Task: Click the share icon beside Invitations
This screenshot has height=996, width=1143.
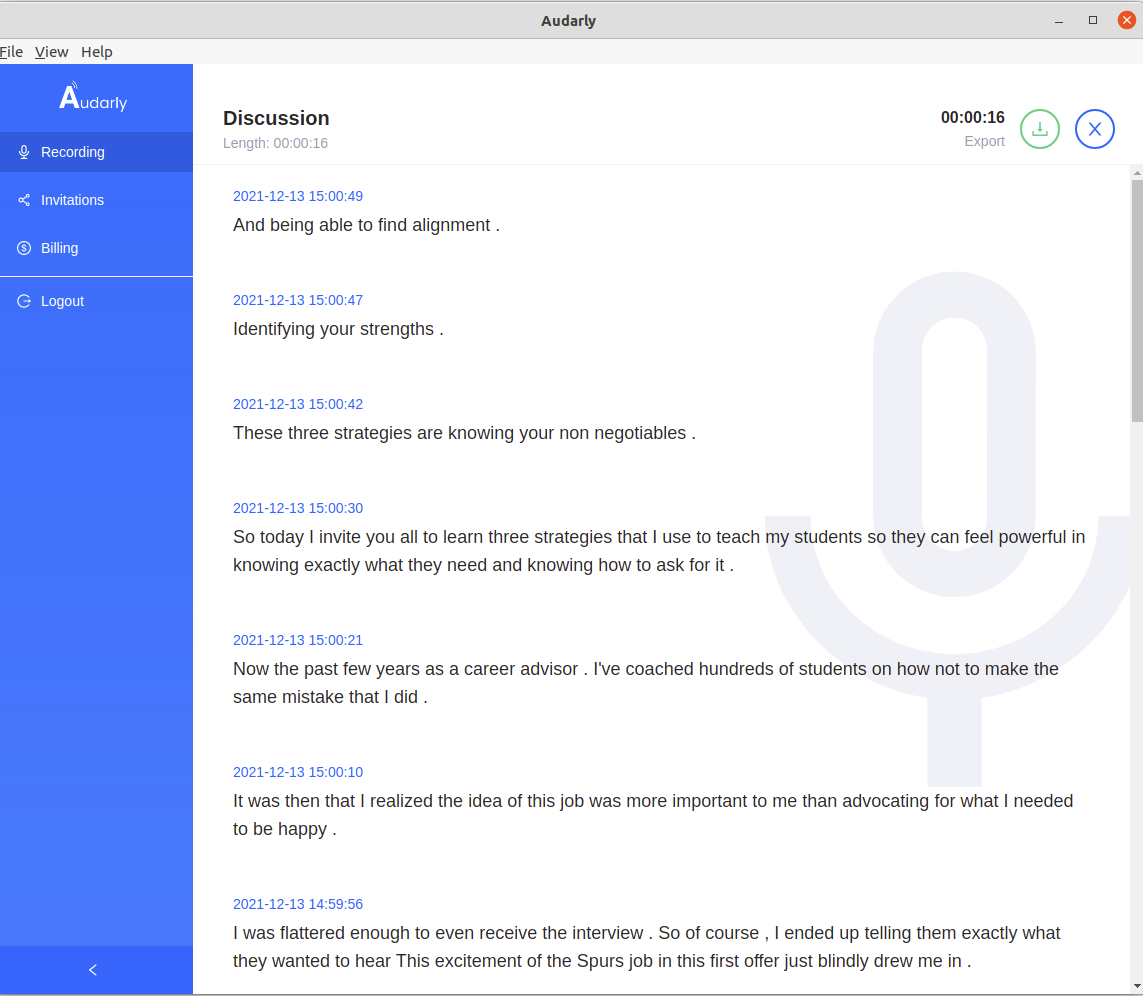Action: [x=24, y=200]
